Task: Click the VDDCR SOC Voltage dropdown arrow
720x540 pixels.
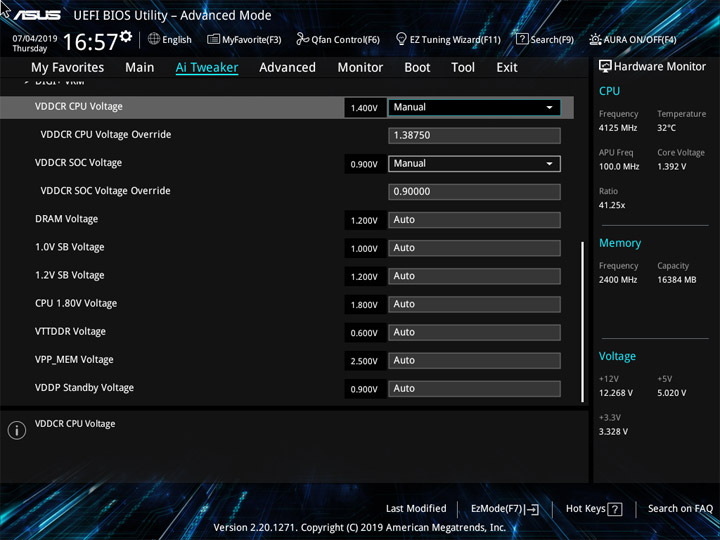Action: pyautogui.click(x=549, y=164)
